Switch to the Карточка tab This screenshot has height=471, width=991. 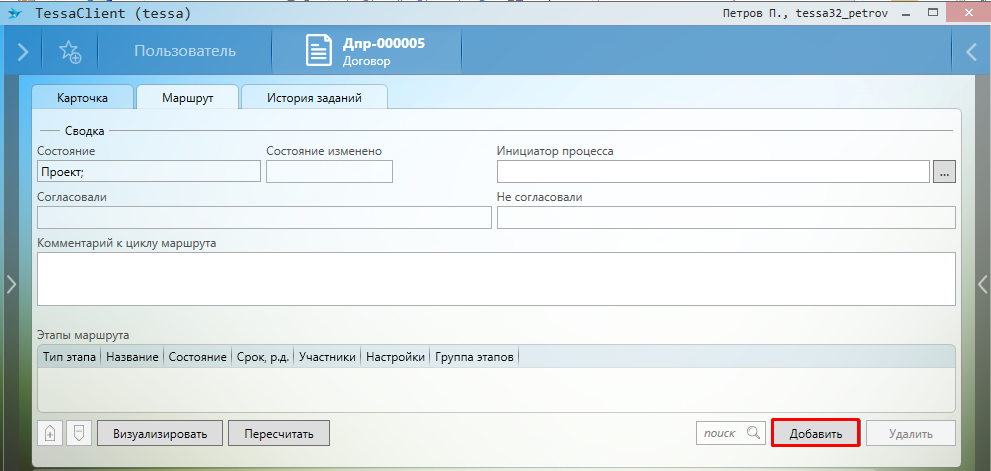[x=82, y=98]
